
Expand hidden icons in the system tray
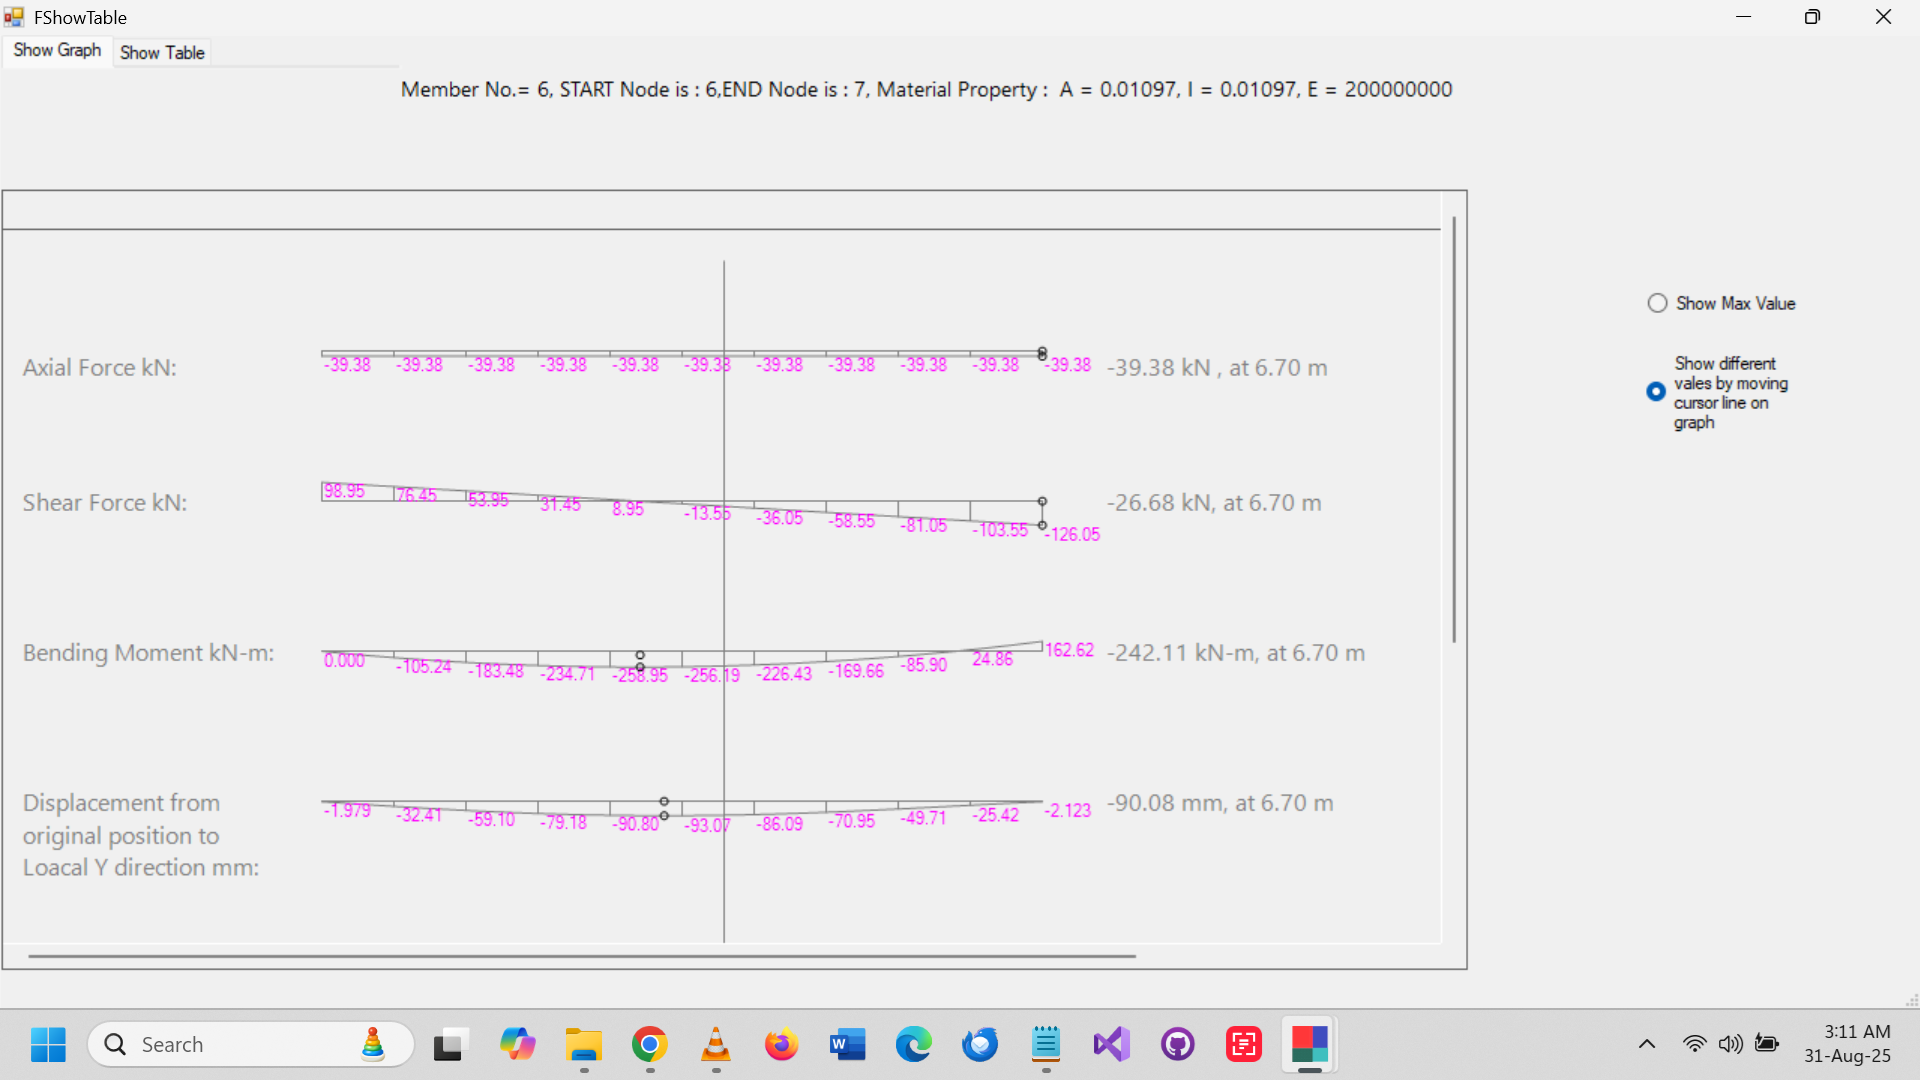point(1647,1044)
